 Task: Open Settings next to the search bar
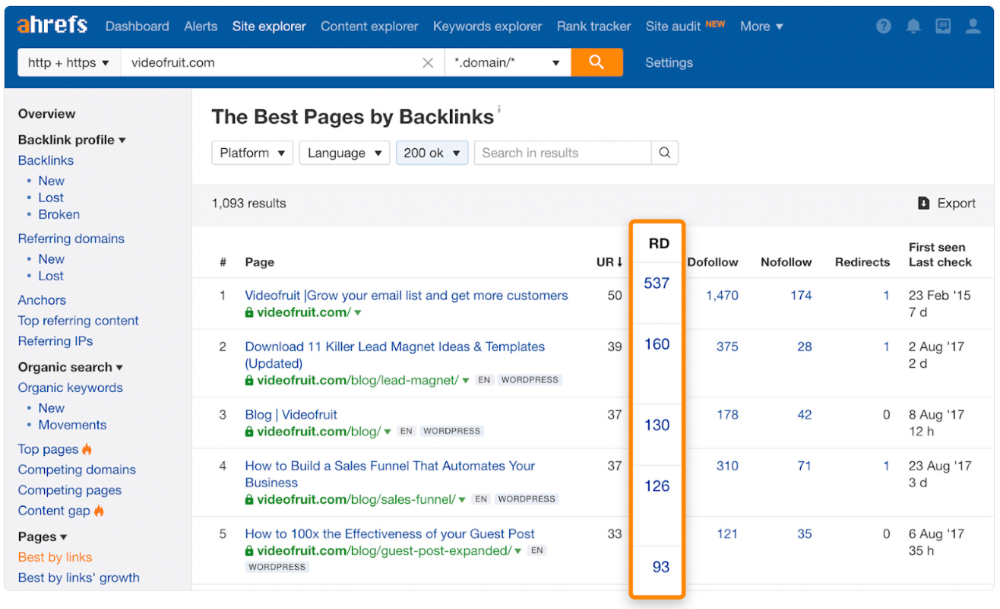(668, 62)
